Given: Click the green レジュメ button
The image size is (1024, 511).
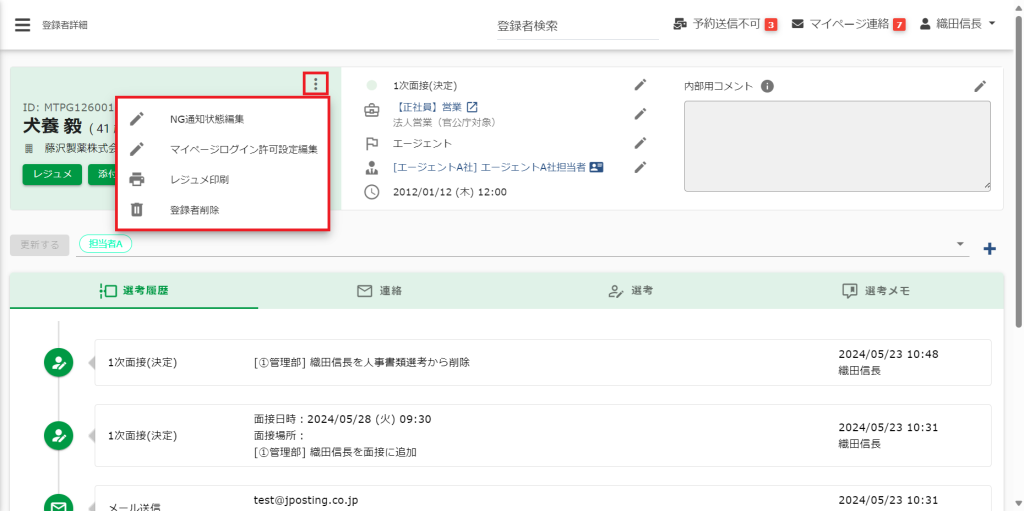Looking at the screenshot, I should (52, 174).
